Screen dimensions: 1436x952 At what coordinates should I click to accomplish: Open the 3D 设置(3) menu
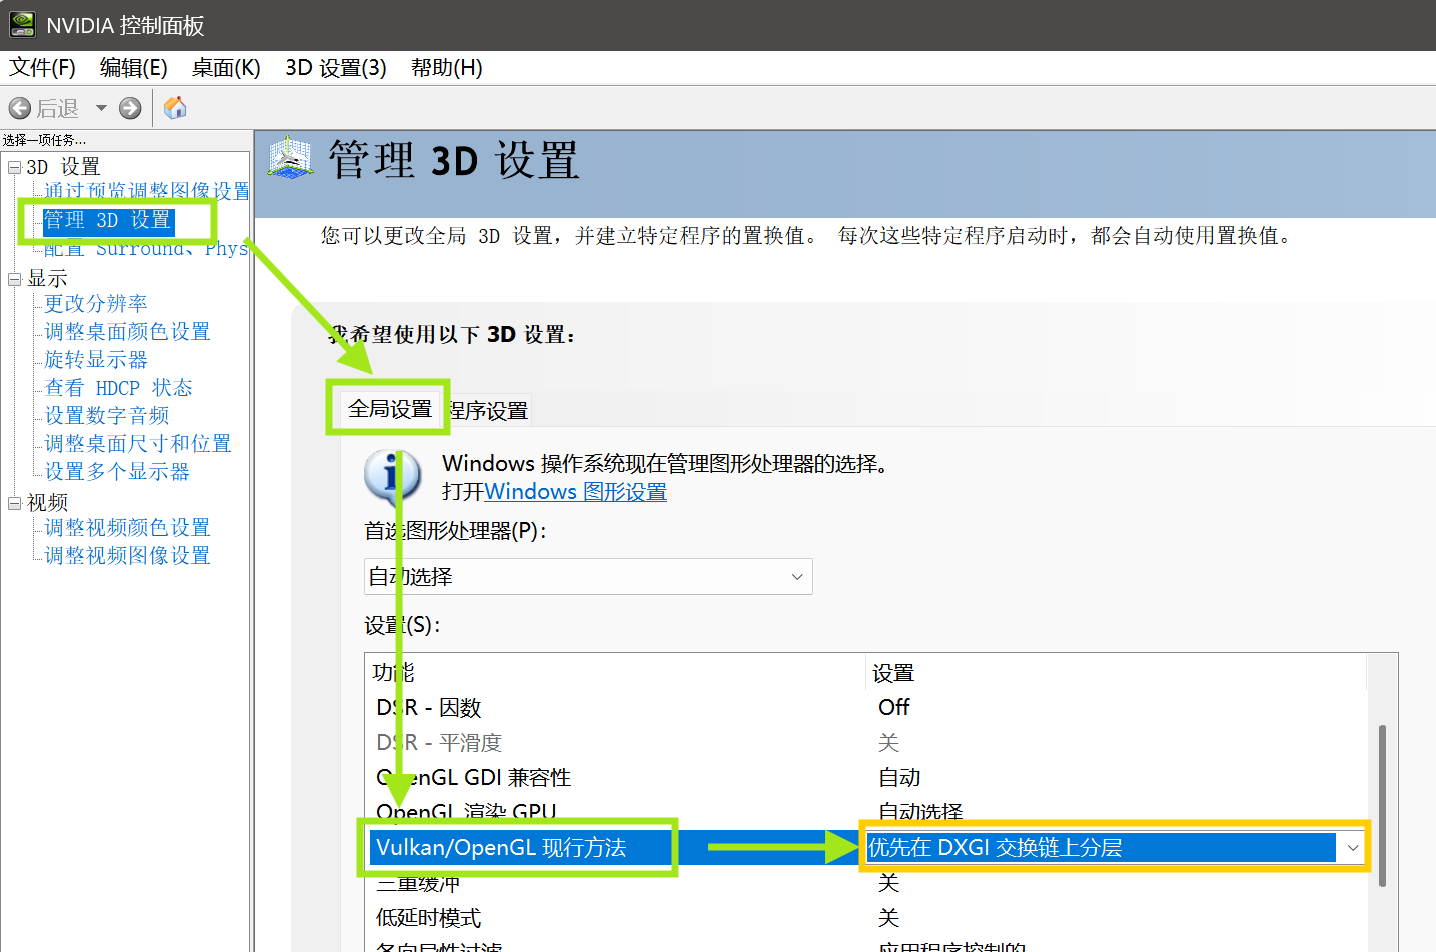coord(336,68)
